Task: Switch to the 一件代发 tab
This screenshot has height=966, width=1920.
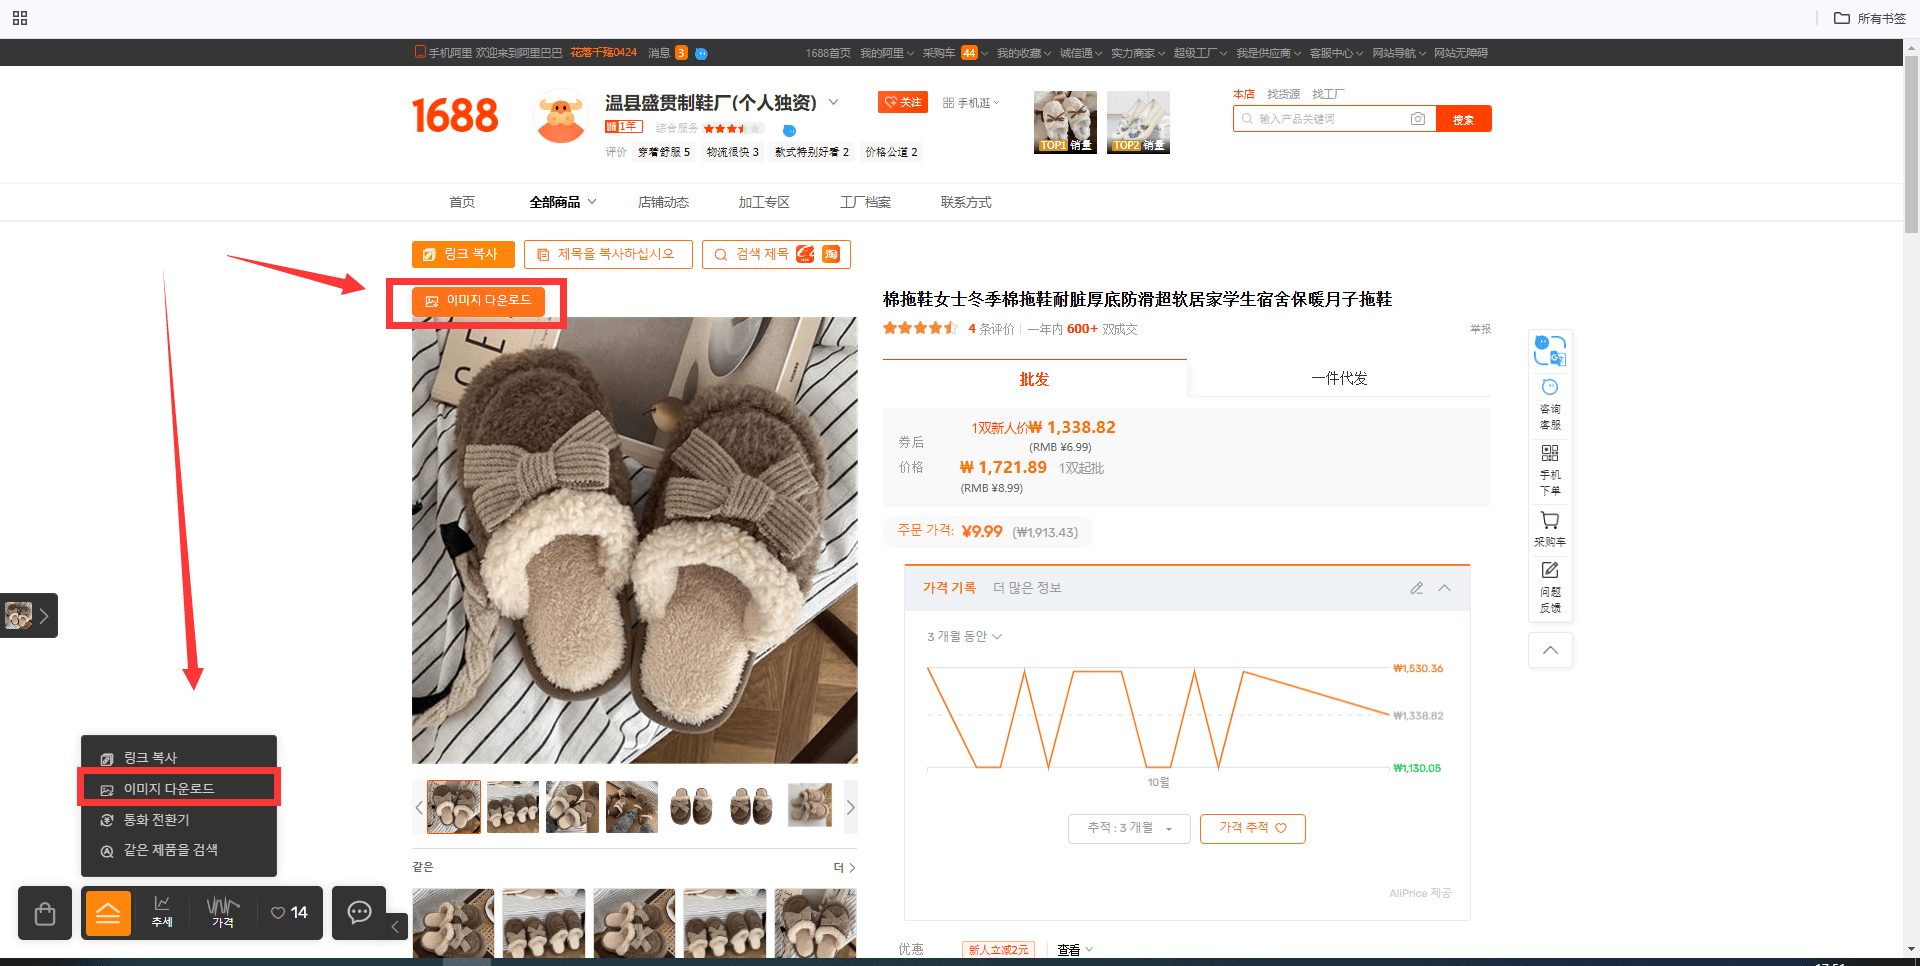Action: (1339, 379)
